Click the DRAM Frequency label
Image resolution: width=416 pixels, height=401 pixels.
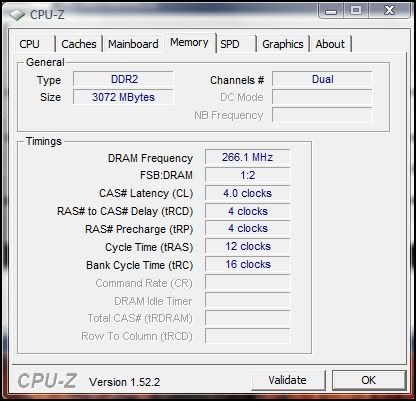150,158
